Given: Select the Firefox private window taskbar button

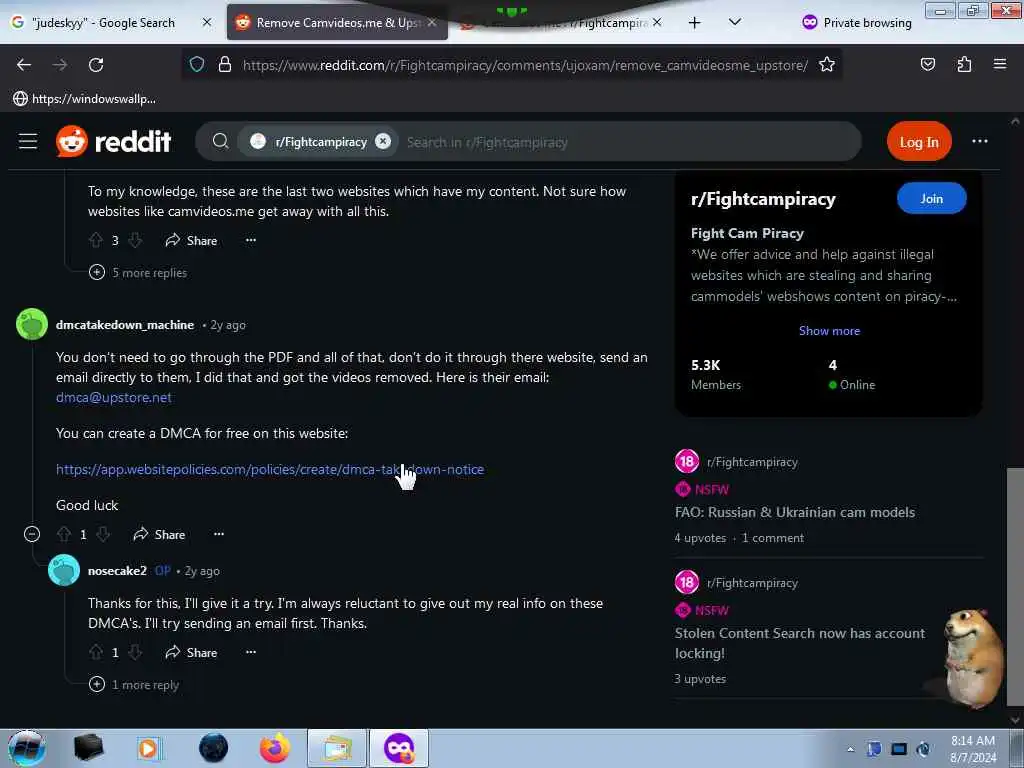Looking at the screenshot, I should 399,748.
